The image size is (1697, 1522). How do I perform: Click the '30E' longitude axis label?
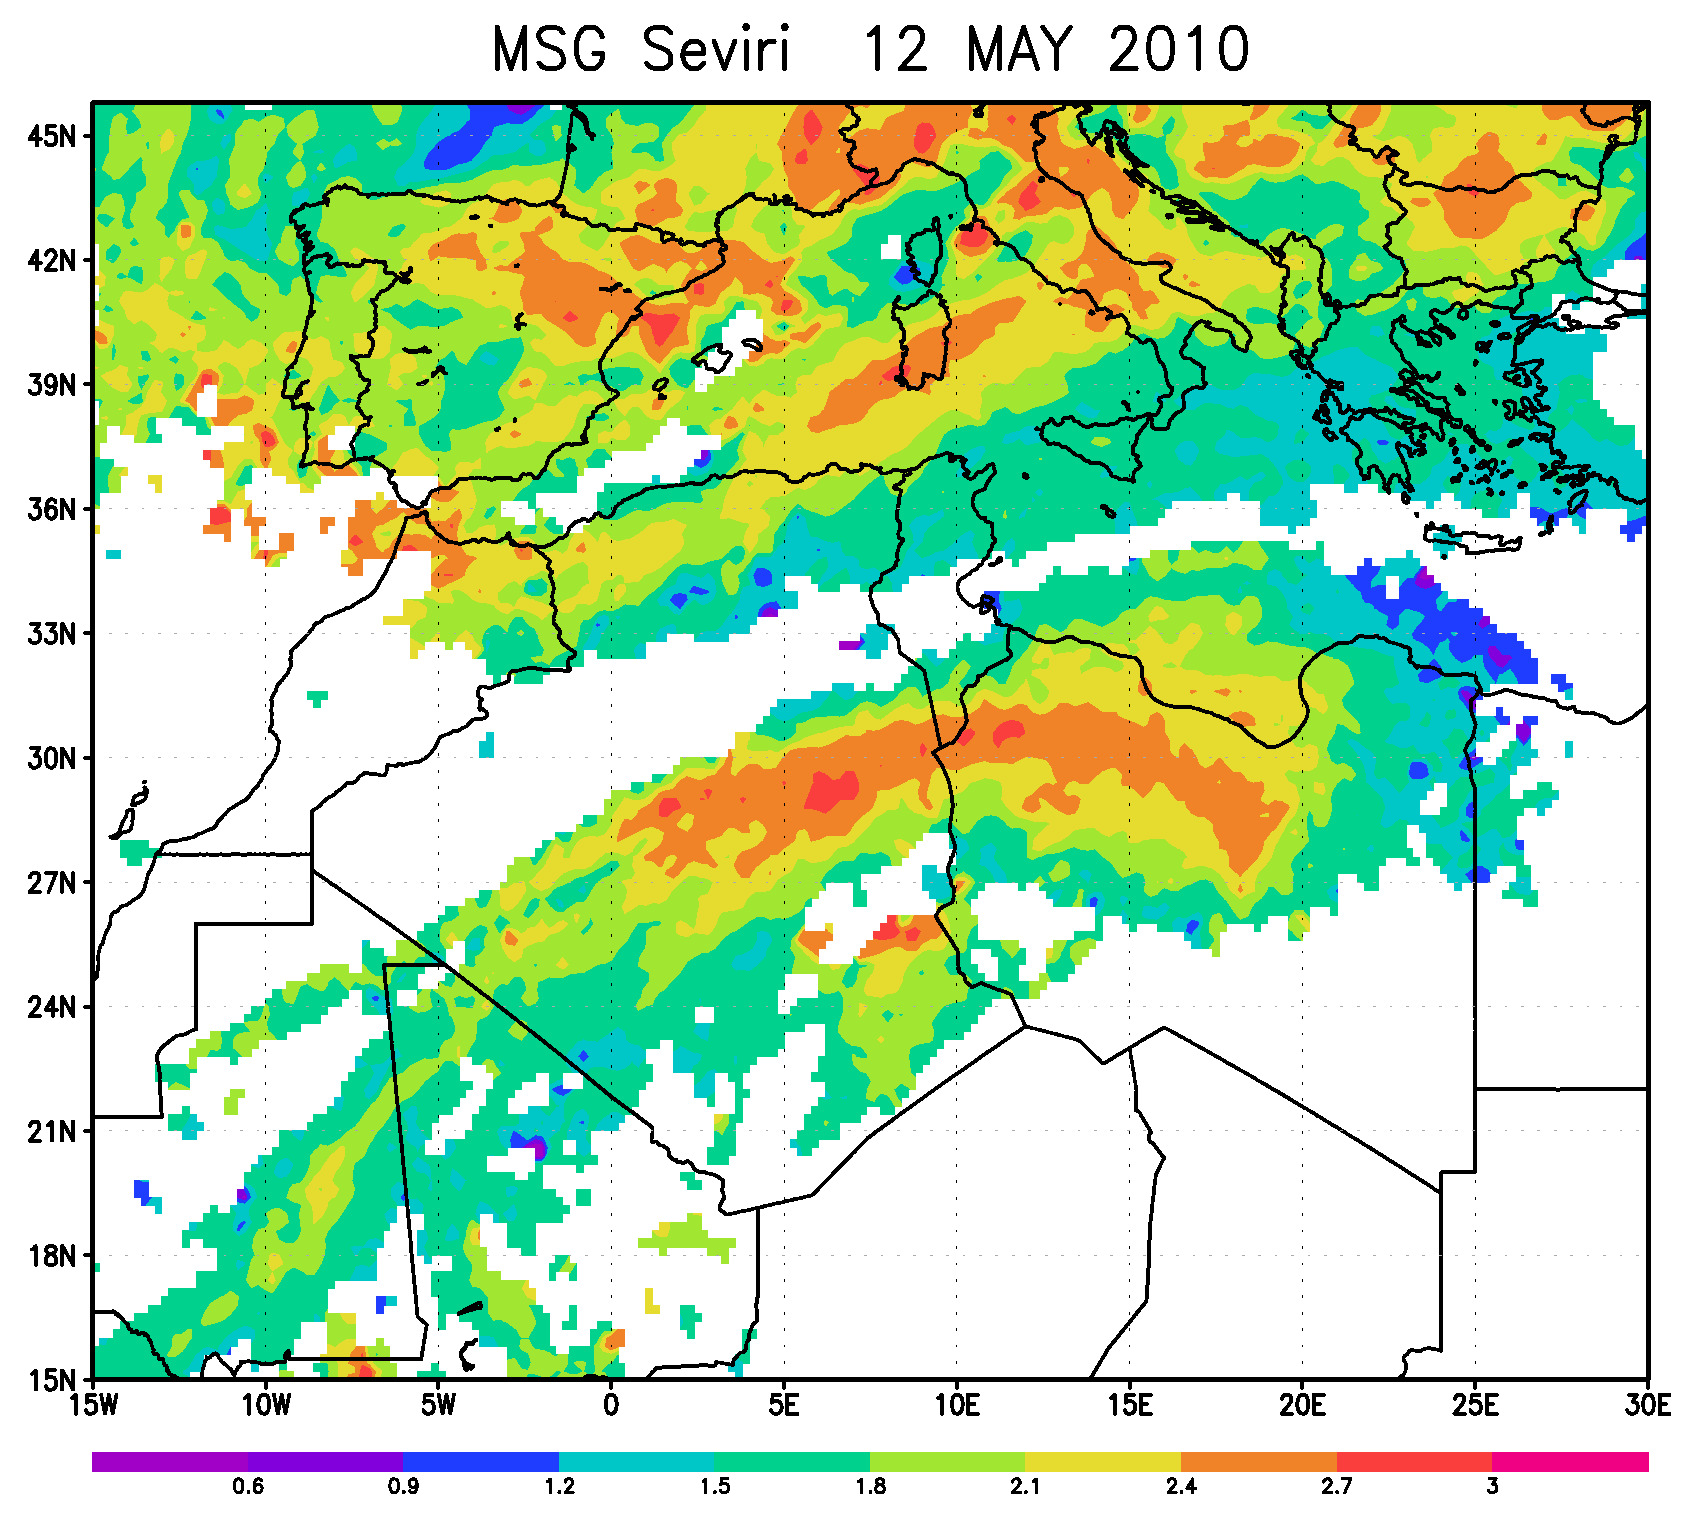(x=1647, y=1405)
